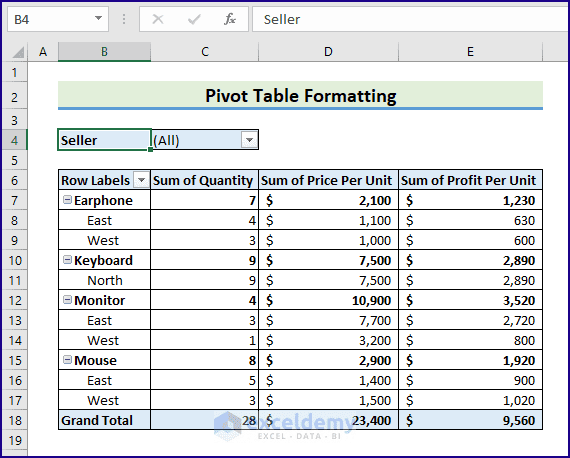Select Grand Total profit 9,560

(x=470, y=420)
